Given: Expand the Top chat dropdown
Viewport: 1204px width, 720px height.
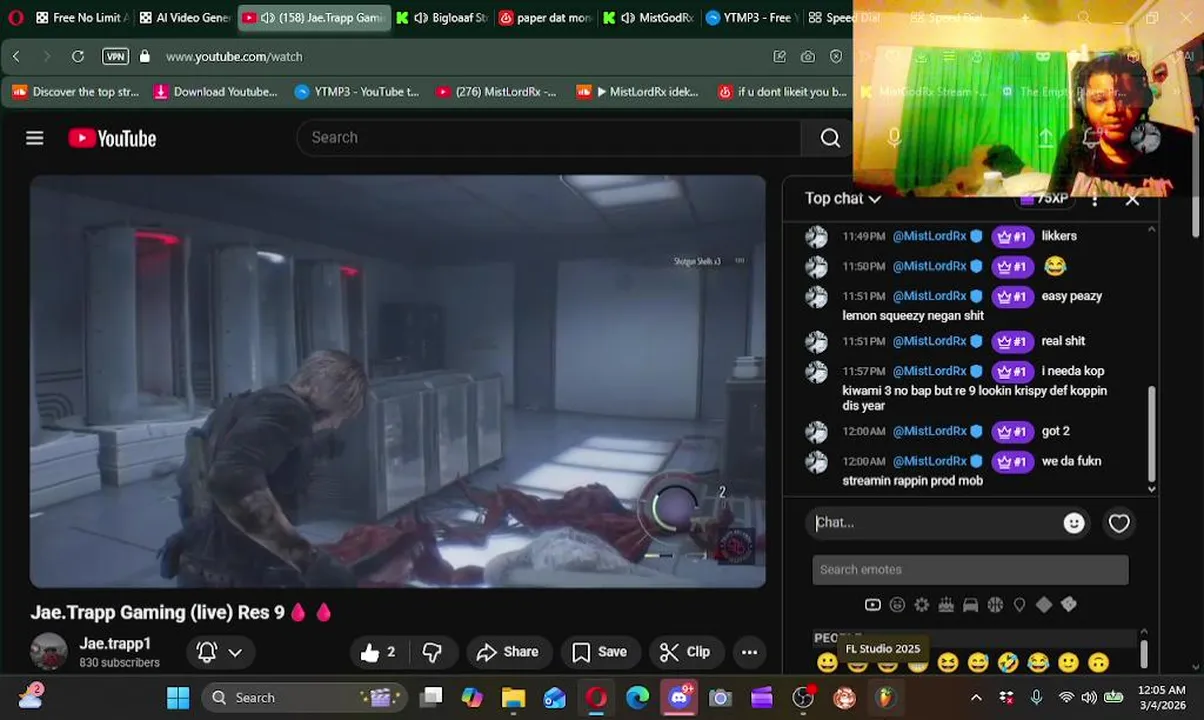Looking at the screenshot, I should click(843, 198).
